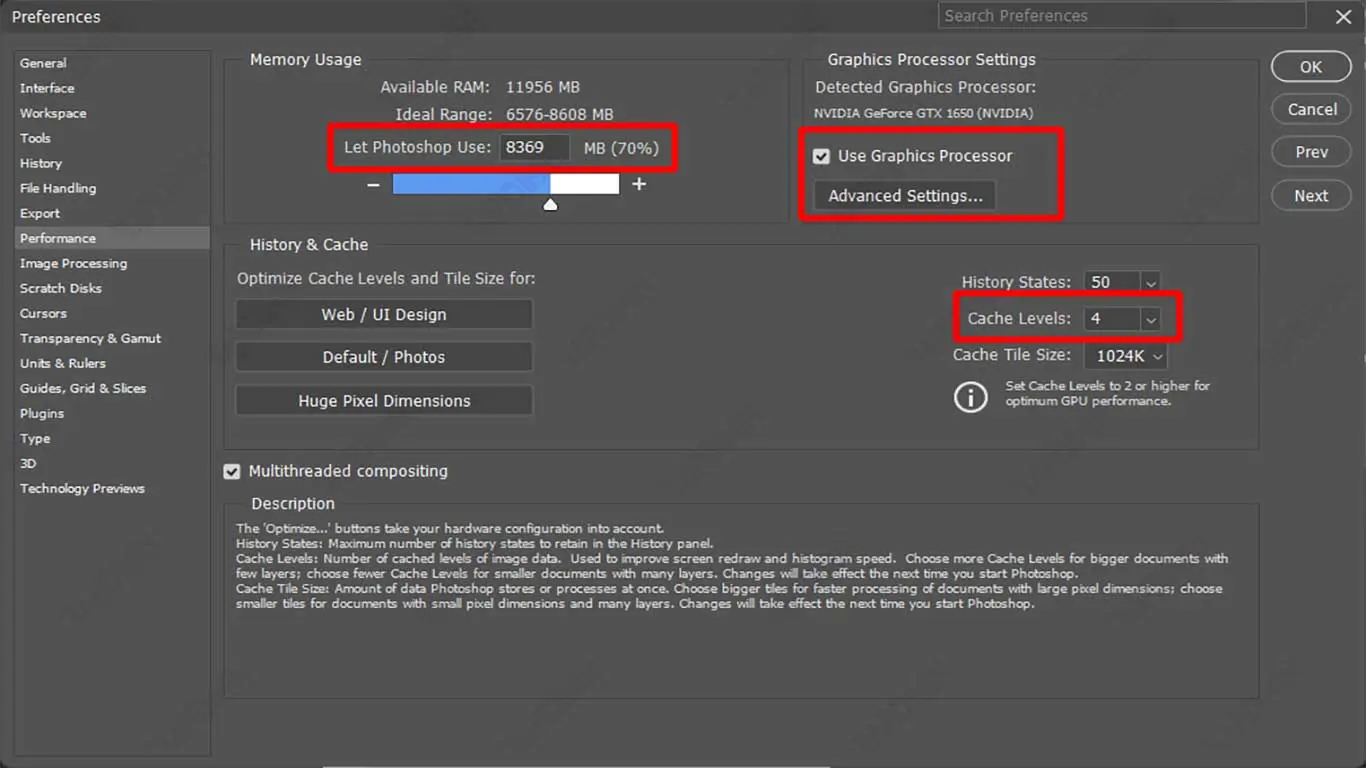The height and width of the screenshot is (768, 1366).
Task: Click the Web / UI Design button
Action: pos(384,314)
